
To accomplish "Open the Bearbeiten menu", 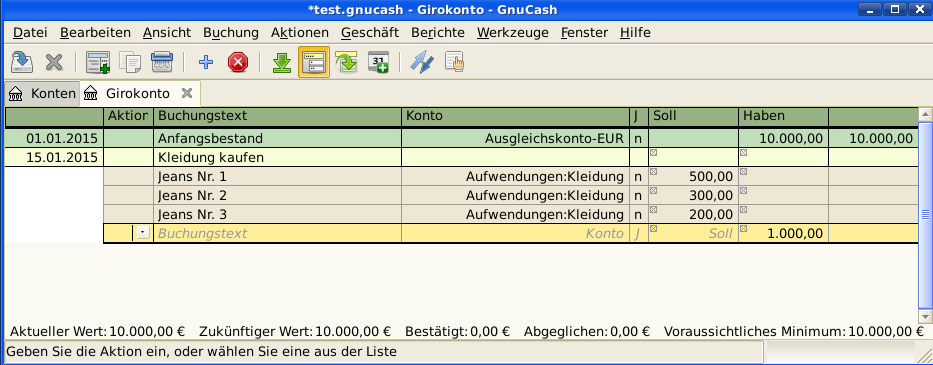I will (x=95, y=33).
